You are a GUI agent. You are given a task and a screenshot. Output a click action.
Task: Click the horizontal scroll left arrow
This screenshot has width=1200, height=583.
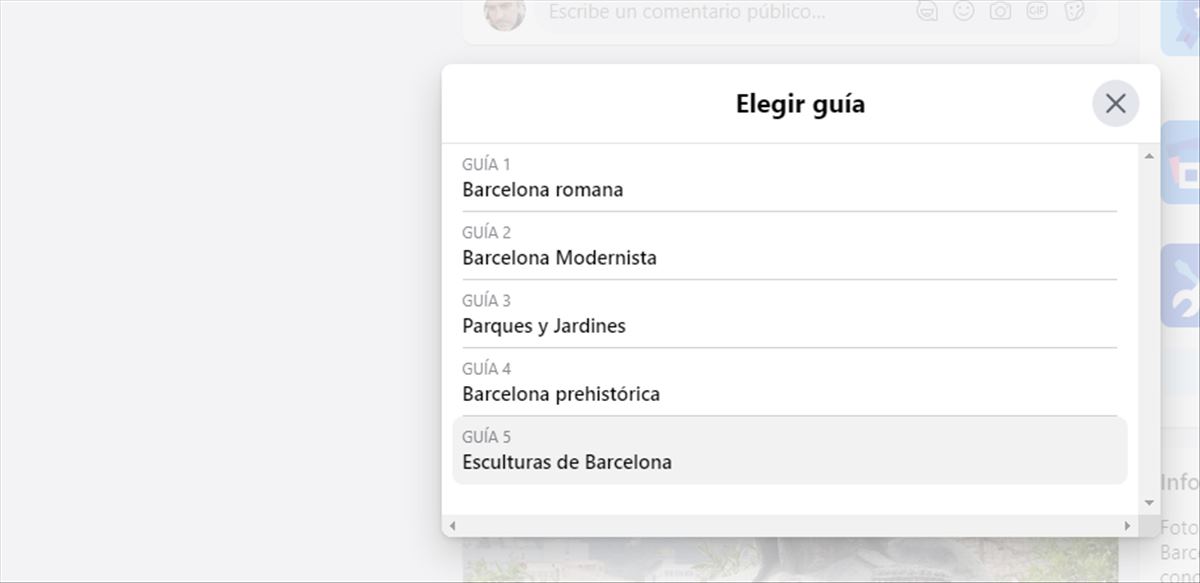(452, 525)
